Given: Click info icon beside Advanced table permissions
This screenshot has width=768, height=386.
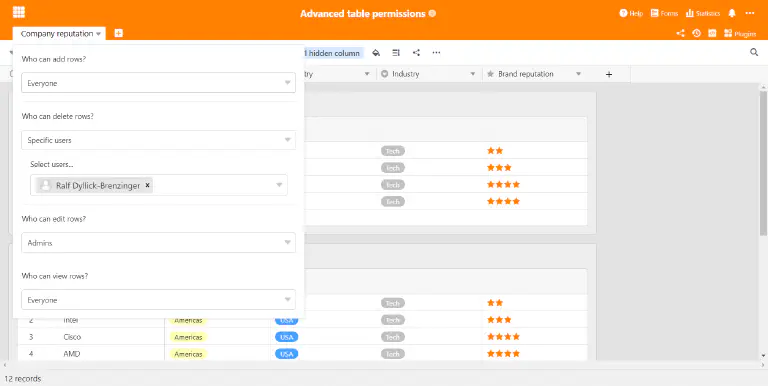Looking at the screenshot, I should click(432, 14).
